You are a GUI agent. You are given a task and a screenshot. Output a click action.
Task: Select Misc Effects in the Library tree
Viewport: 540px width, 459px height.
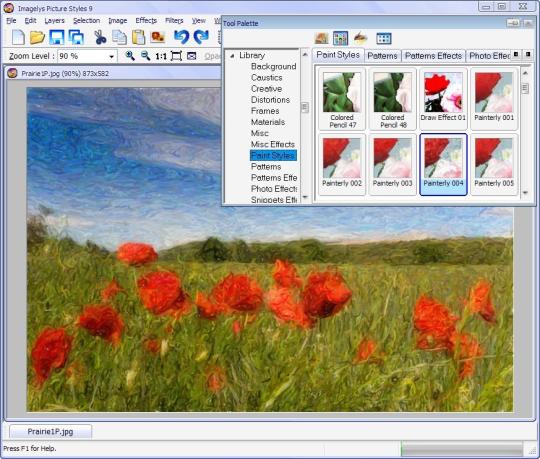click(273, 144)
